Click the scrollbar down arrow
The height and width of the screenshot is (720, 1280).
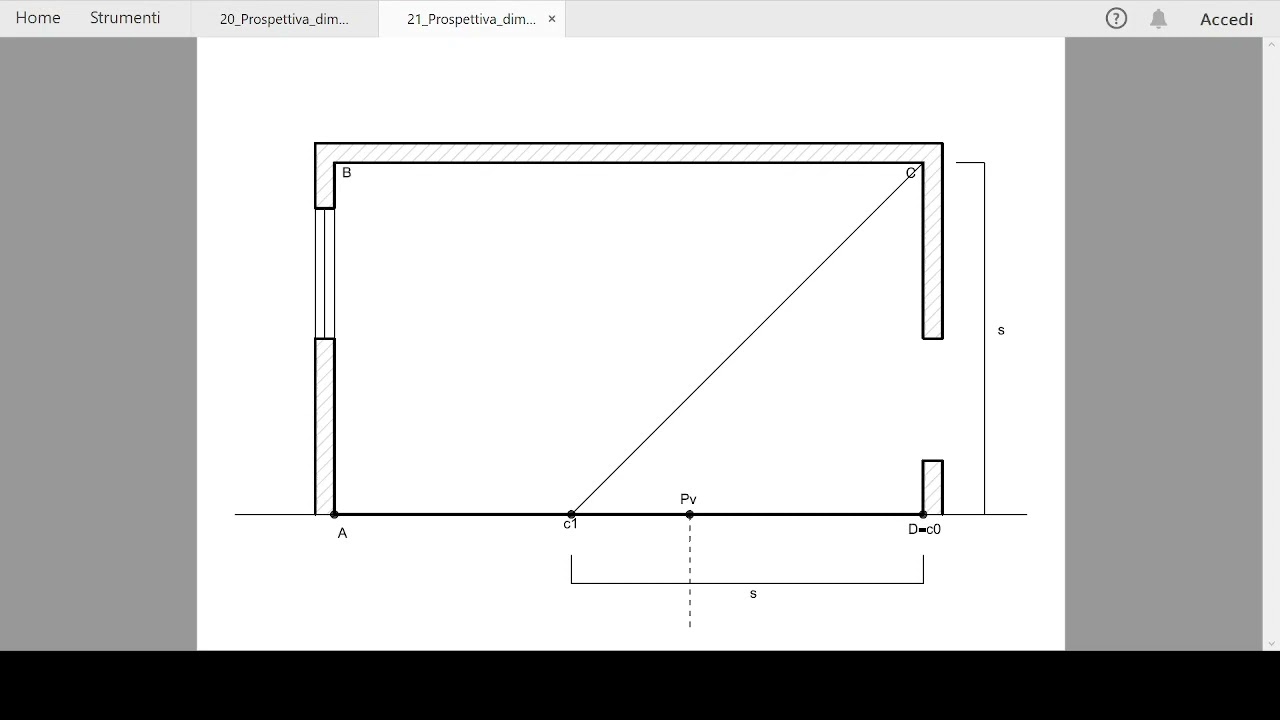1272,644
